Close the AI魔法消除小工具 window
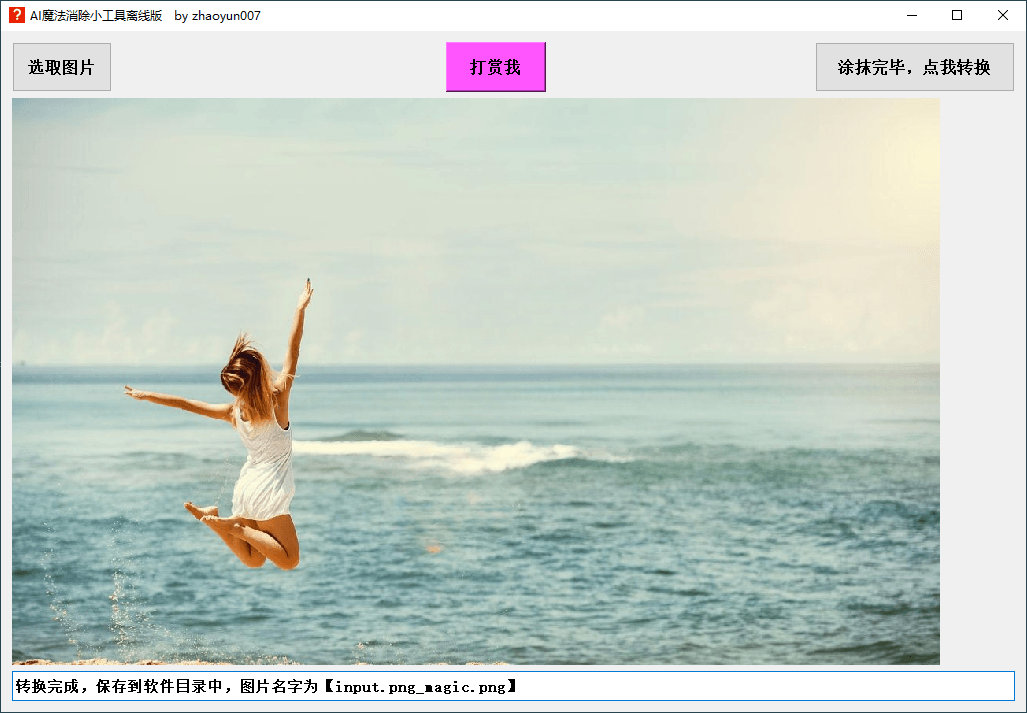1027x713 pixels. click(x=1003, y=15)
